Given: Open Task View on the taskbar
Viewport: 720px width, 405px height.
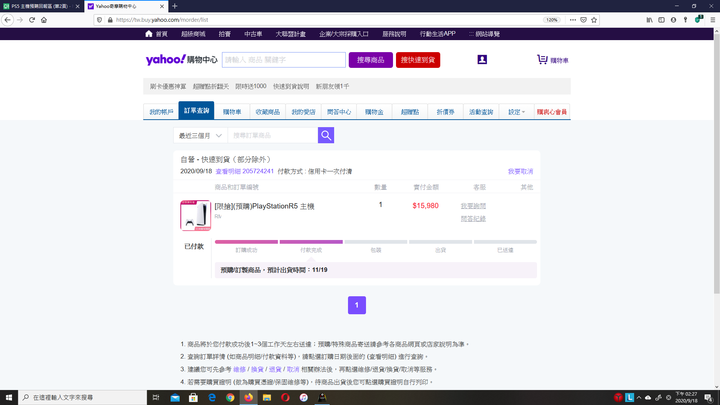Looking at the screenshot, I should tap(156, 398).
